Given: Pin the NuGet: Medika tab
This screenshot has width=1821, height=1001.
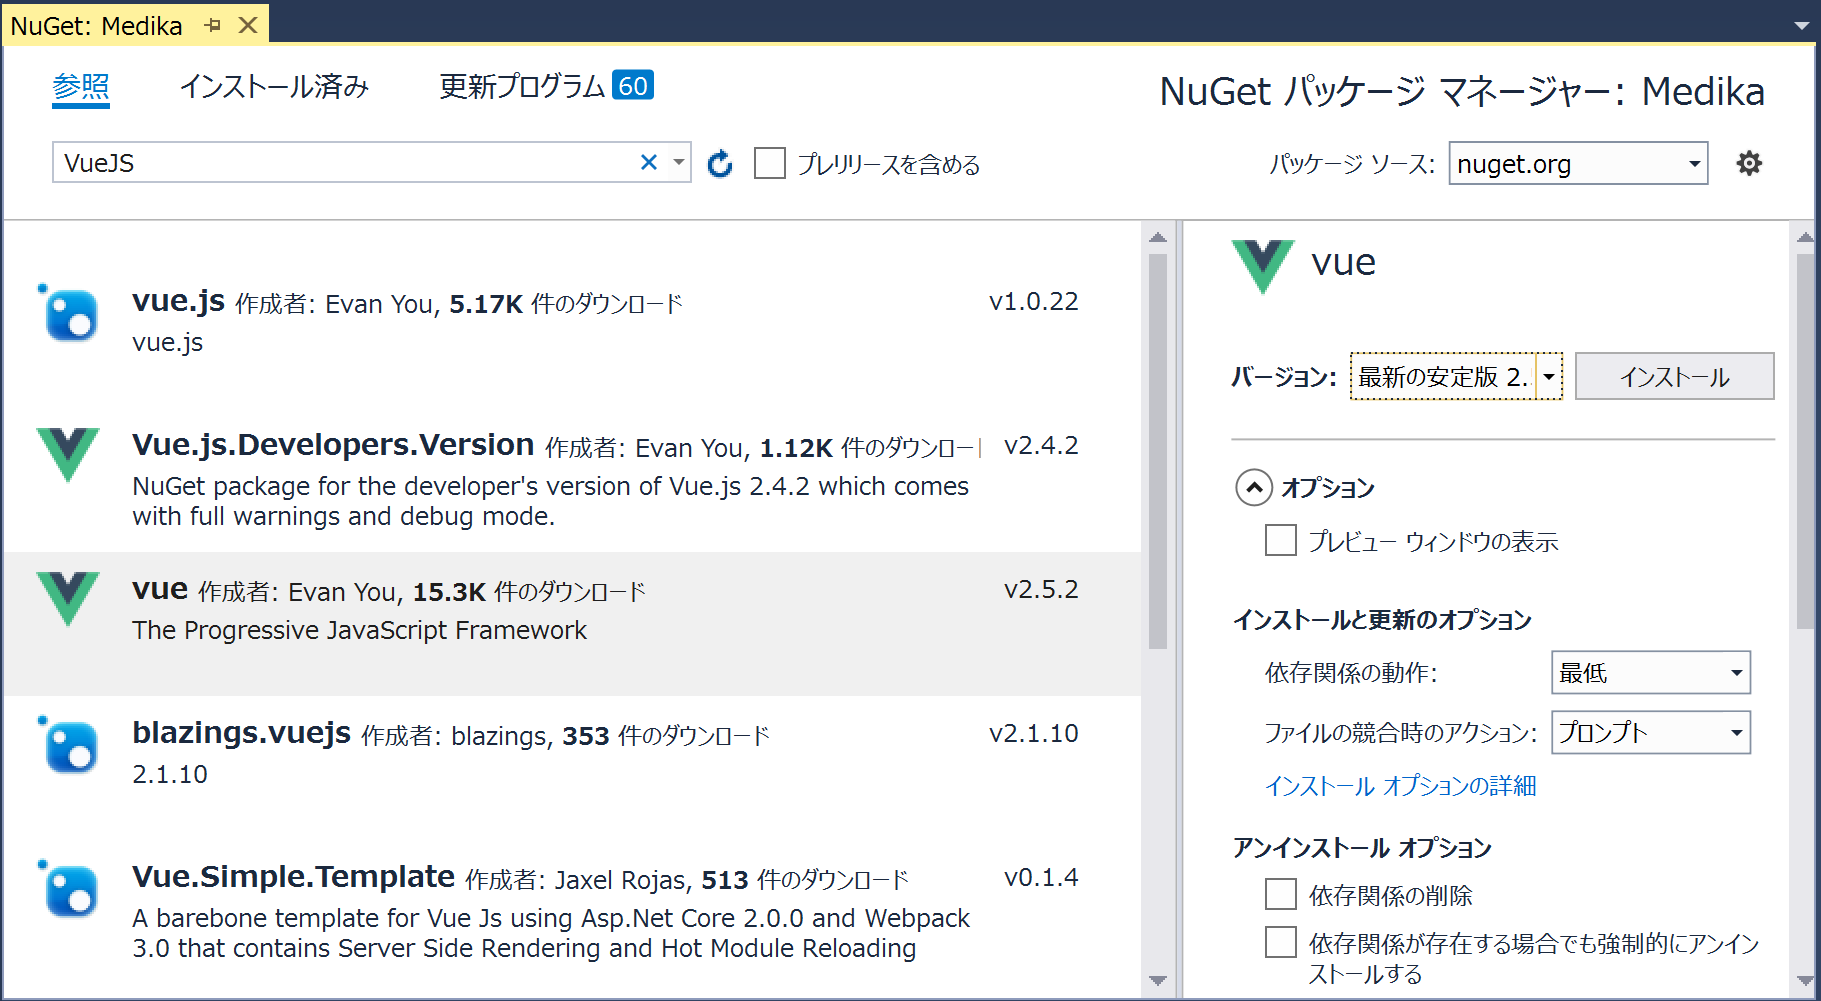Looking at the screenshot, I should [x=212, y=25].
